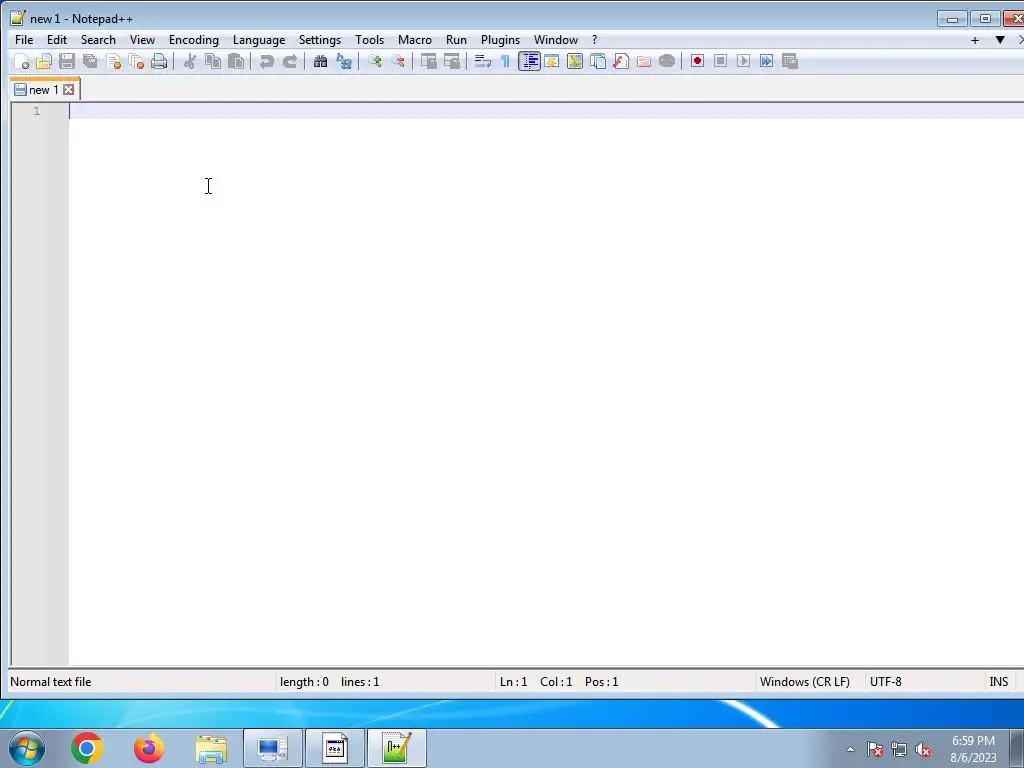The image size is (1024, 768).
Task: Click line number 1 in the margin
Action: point(37,111)
